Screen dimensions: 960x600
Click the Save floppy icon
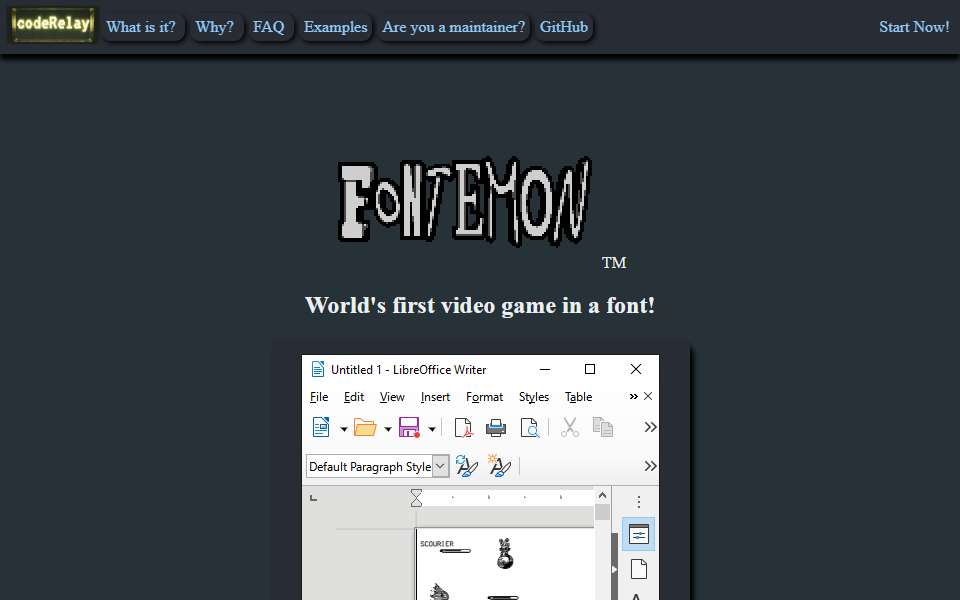pos(410,427)
